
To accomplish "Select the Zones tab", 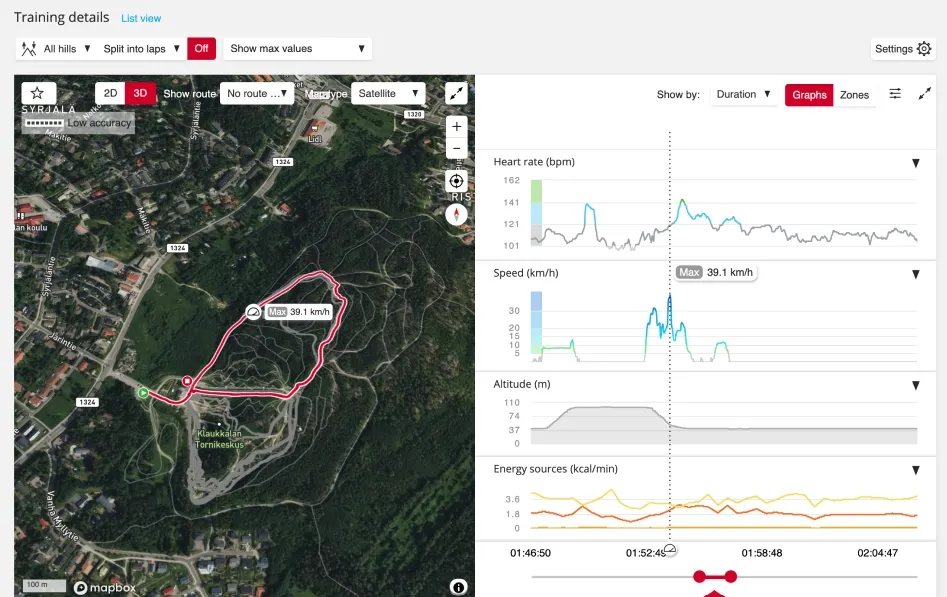I will [x=854, y=95].
